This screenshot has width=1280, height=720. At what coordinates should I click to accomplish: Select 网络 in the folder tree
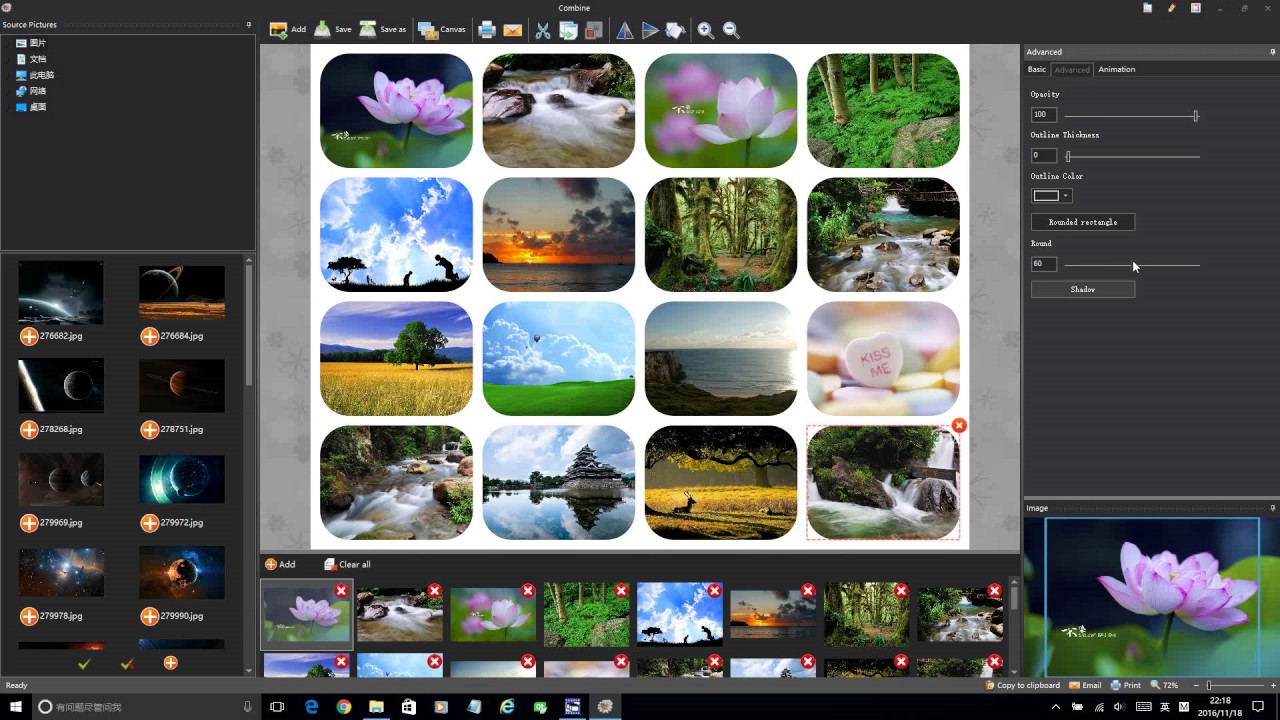[x=31, y=91]
